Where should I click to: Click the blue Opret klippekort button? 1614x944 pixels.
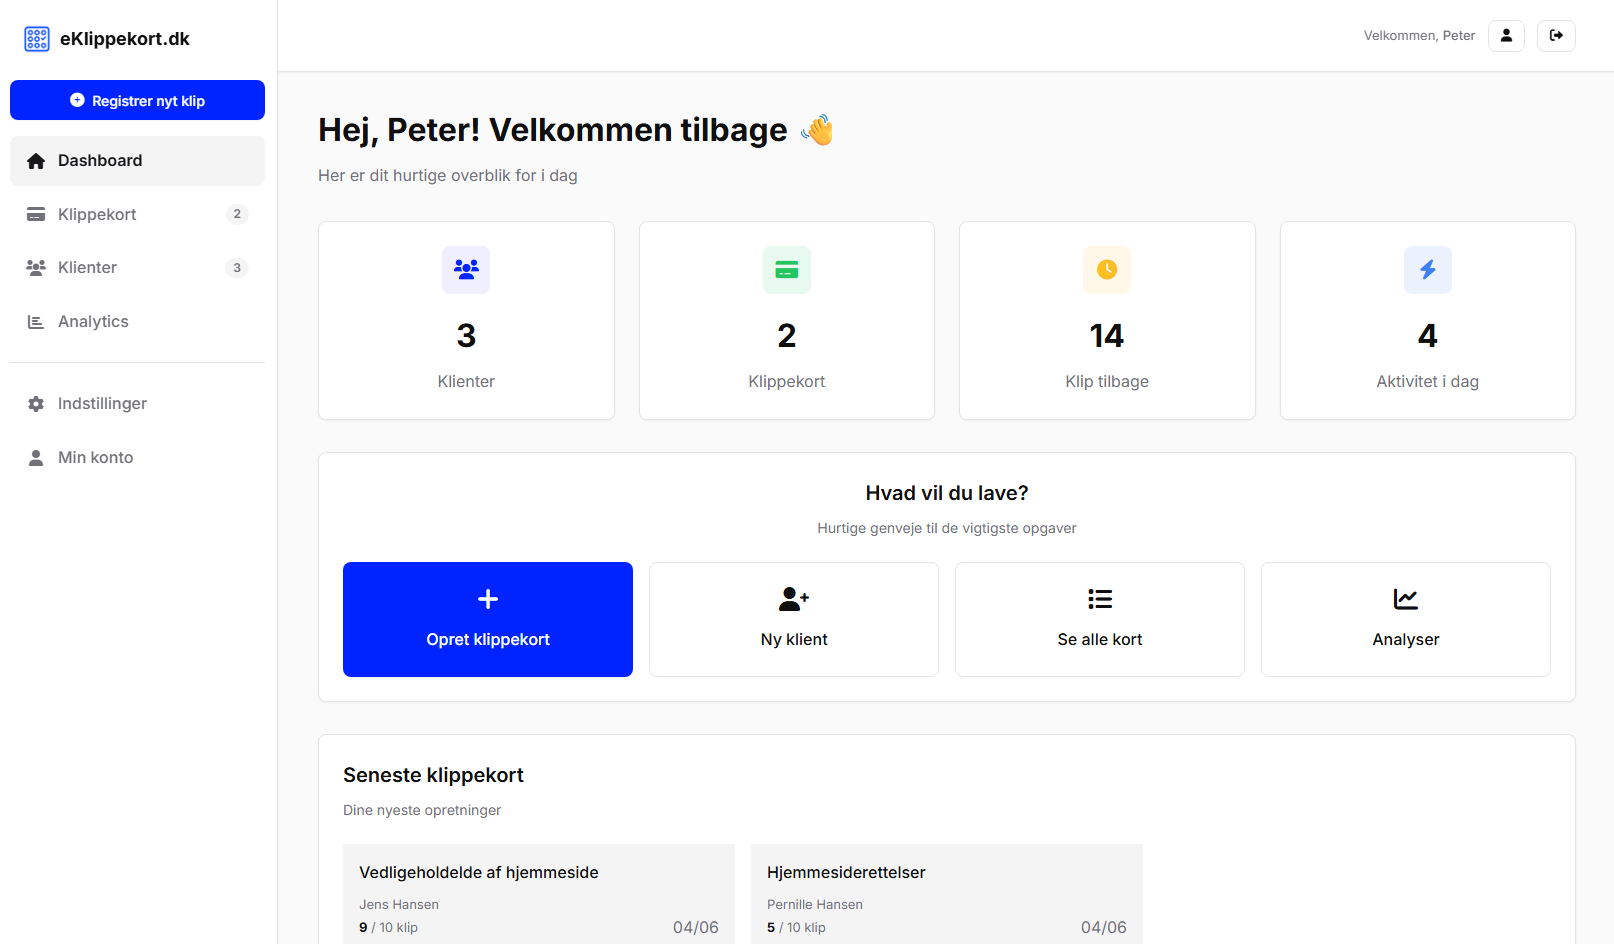487,620
